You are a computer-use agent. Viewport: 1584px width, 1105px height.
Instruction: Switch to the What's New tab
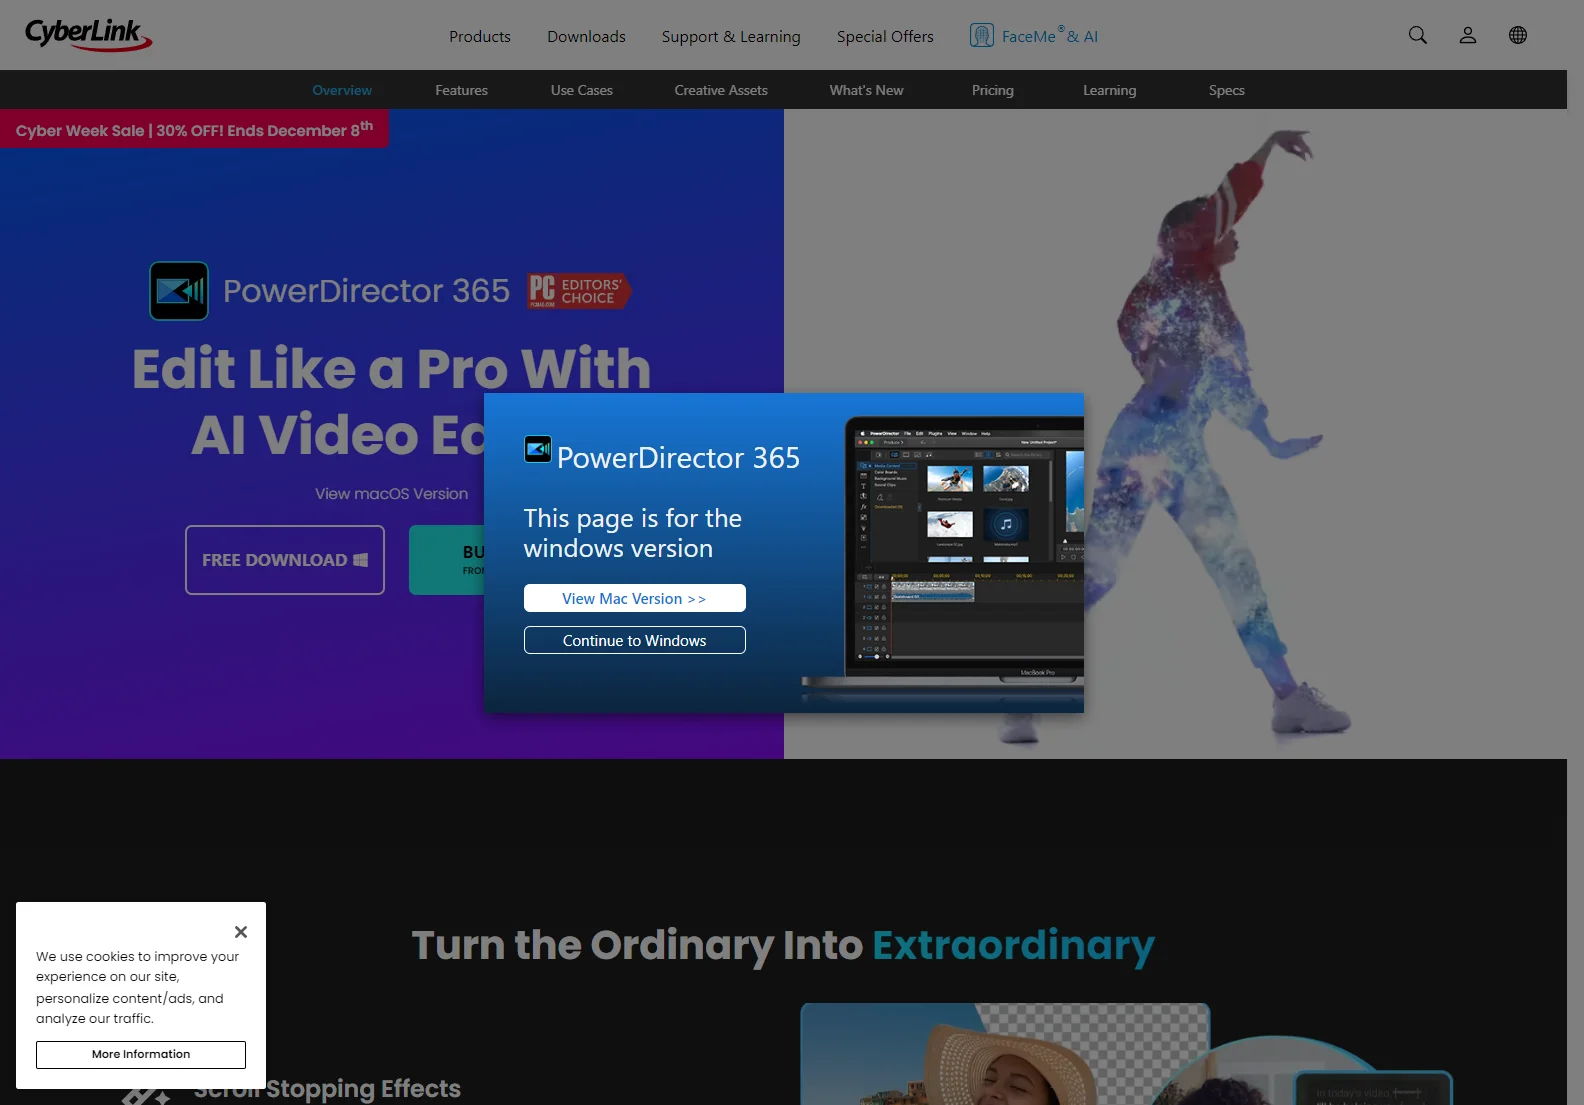coord(866,90)
